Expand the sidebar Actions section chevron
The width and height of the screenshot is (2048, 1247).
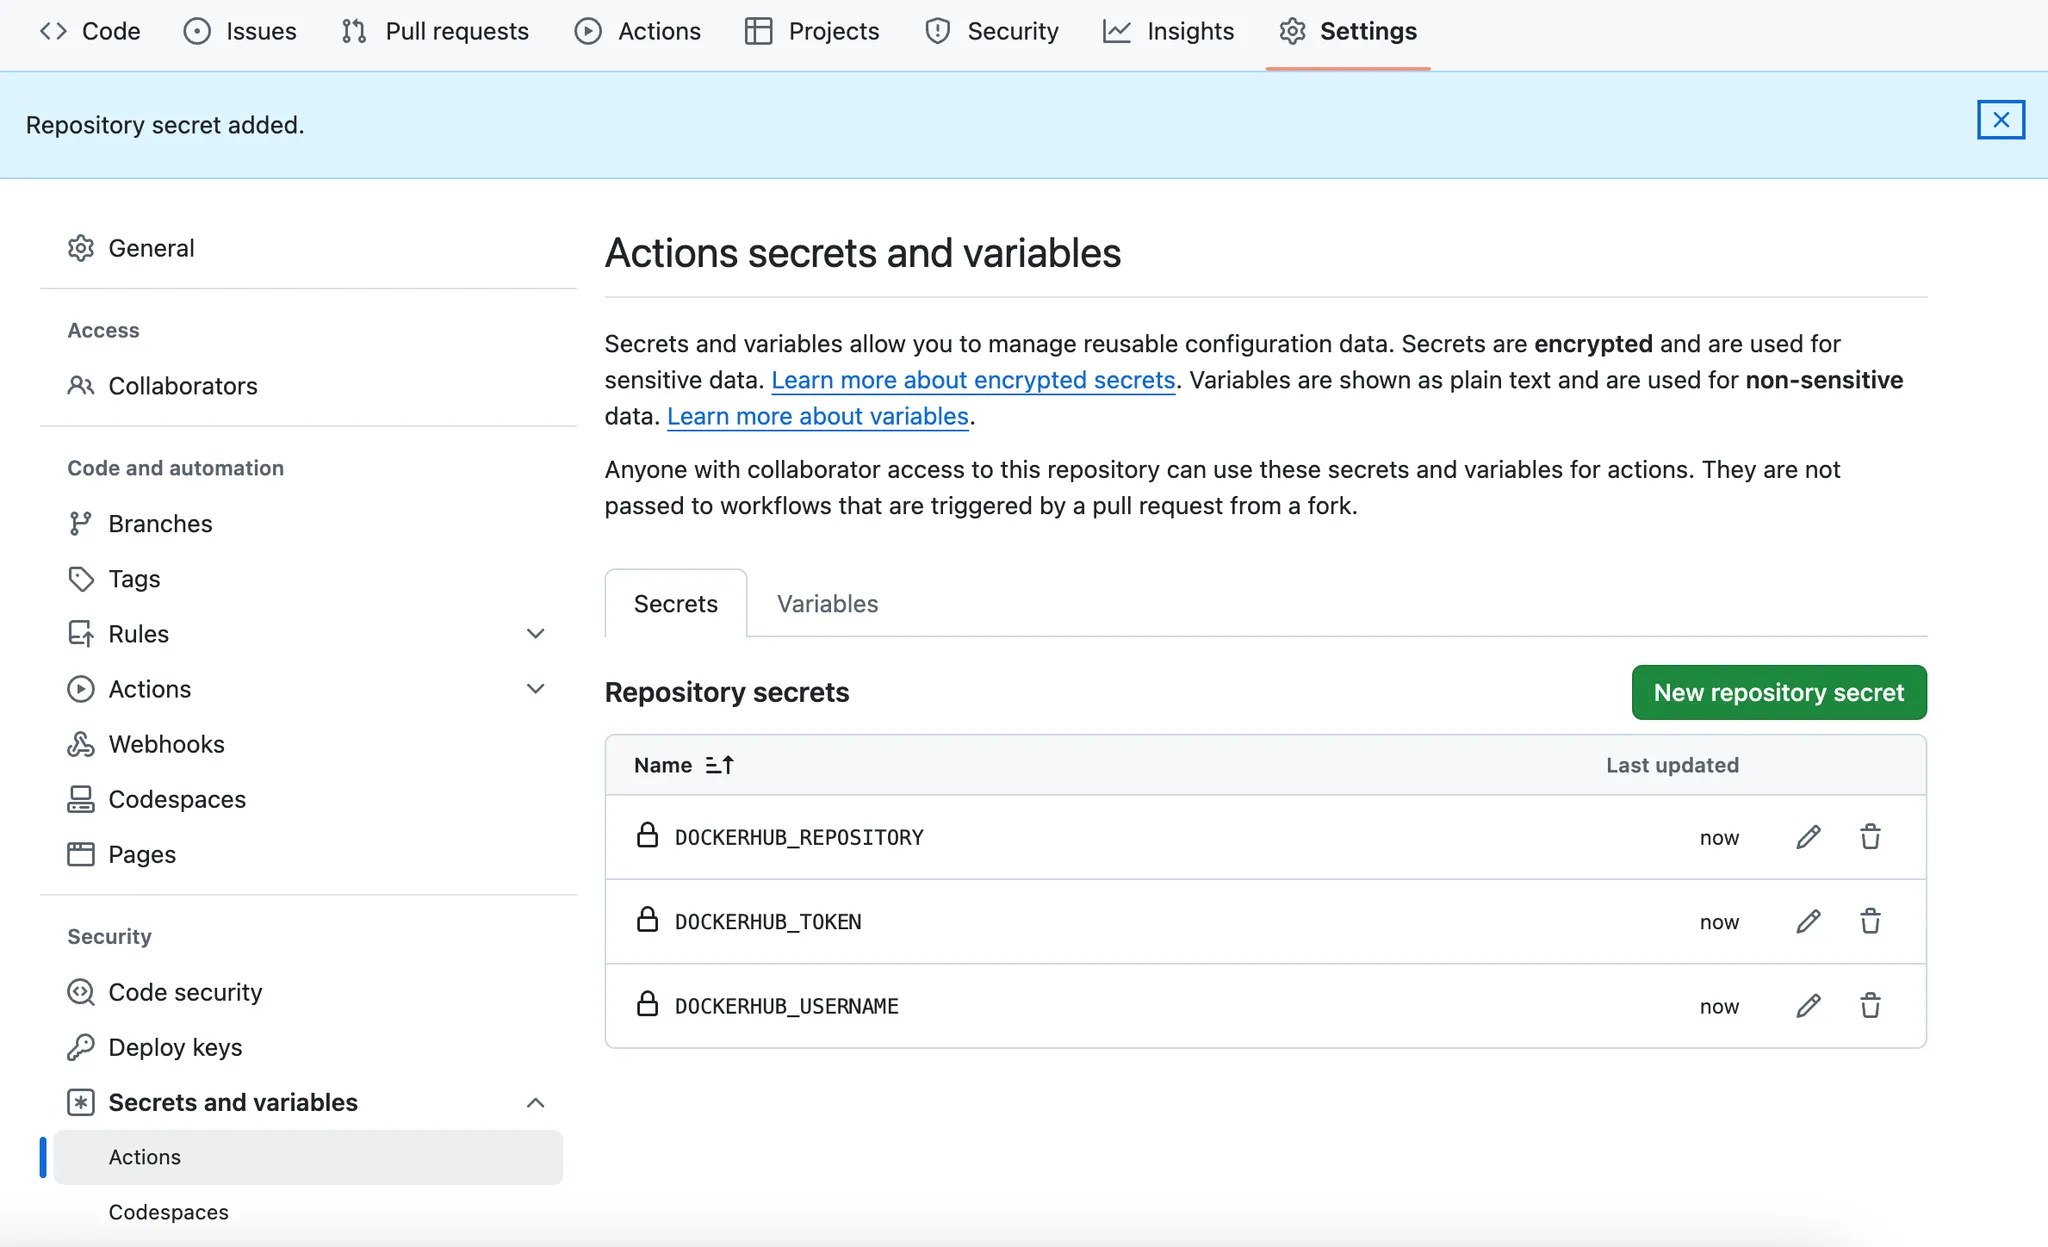click(x=536, y=689)
